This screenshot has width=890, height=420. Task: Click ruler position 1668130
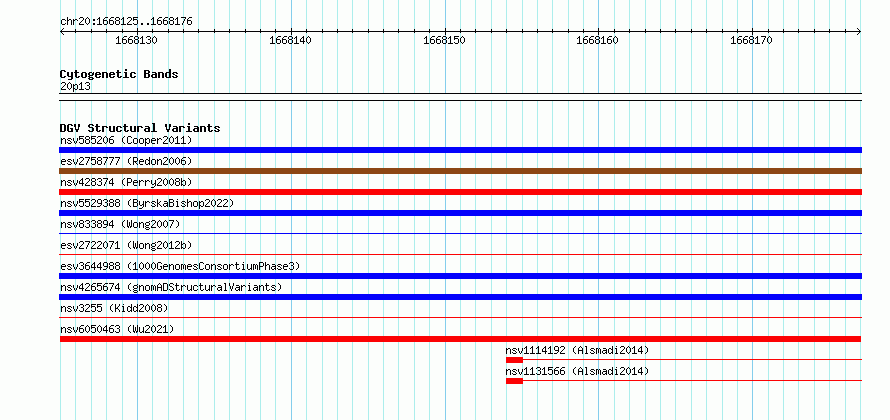(x=136, y=40)
